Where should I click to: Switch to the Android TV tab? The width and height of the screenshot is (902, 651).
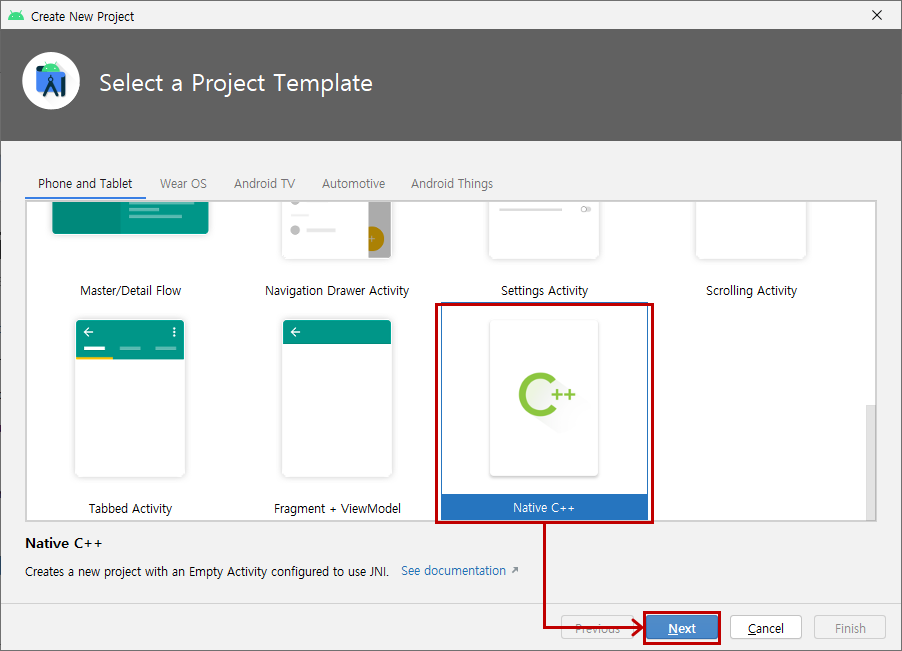264,183
